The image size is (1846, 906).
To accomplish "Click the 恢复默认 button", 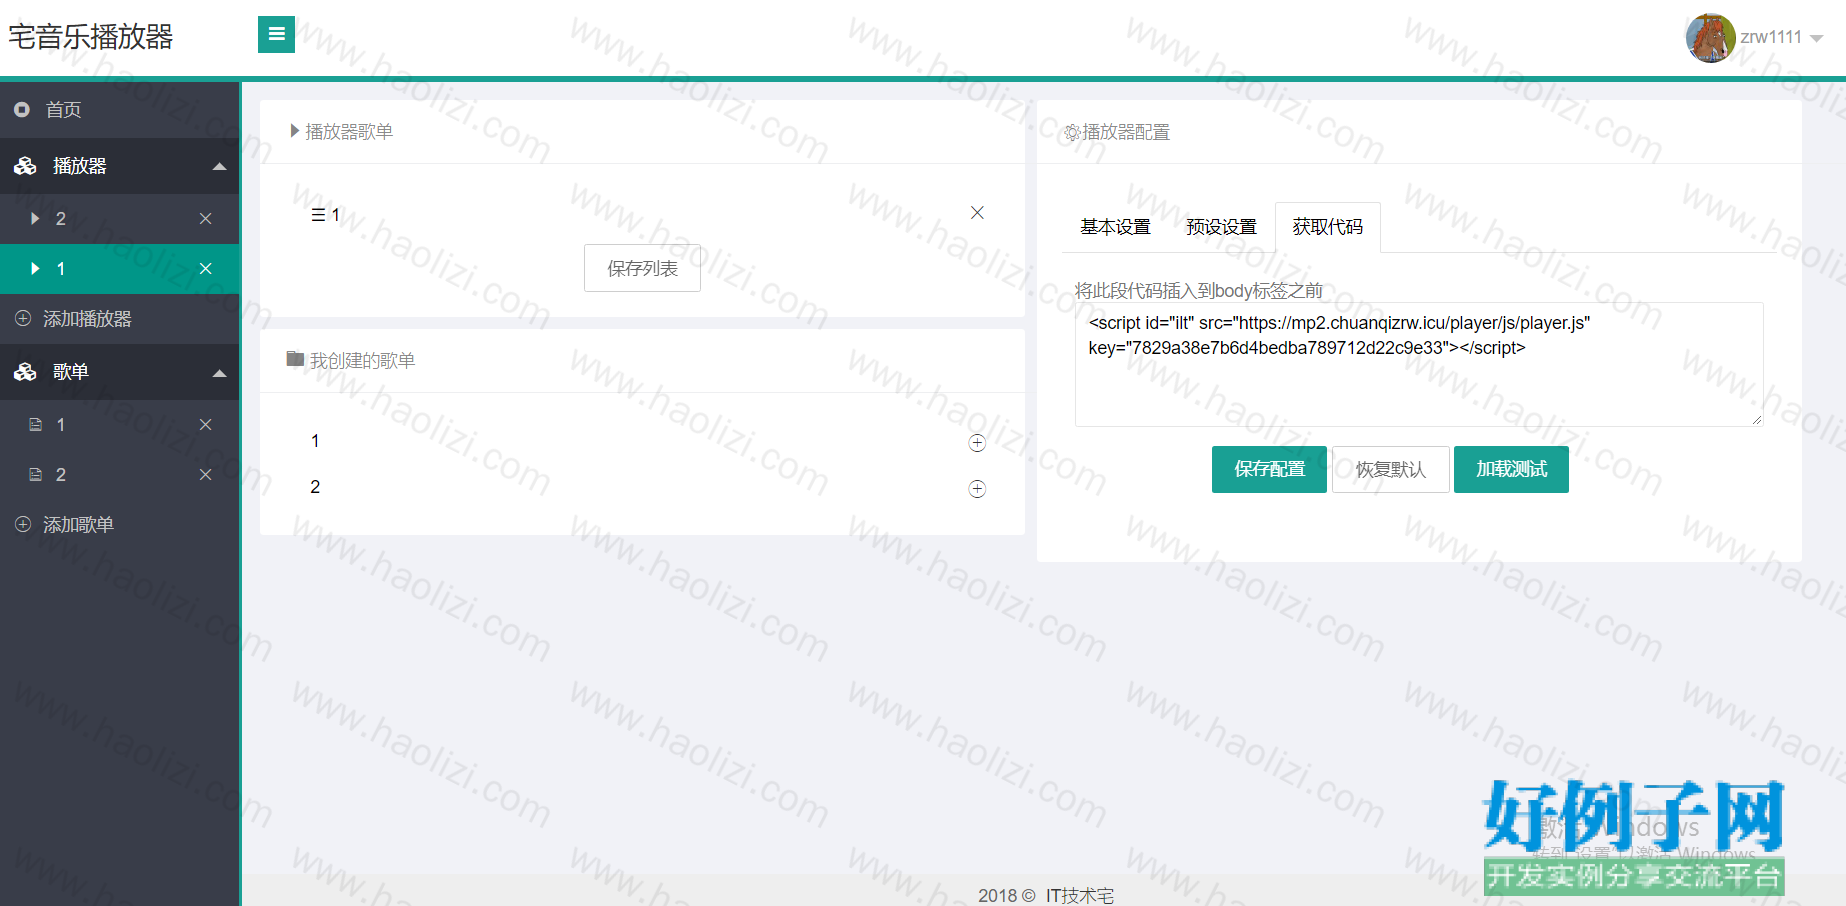I will point(1390,469).
